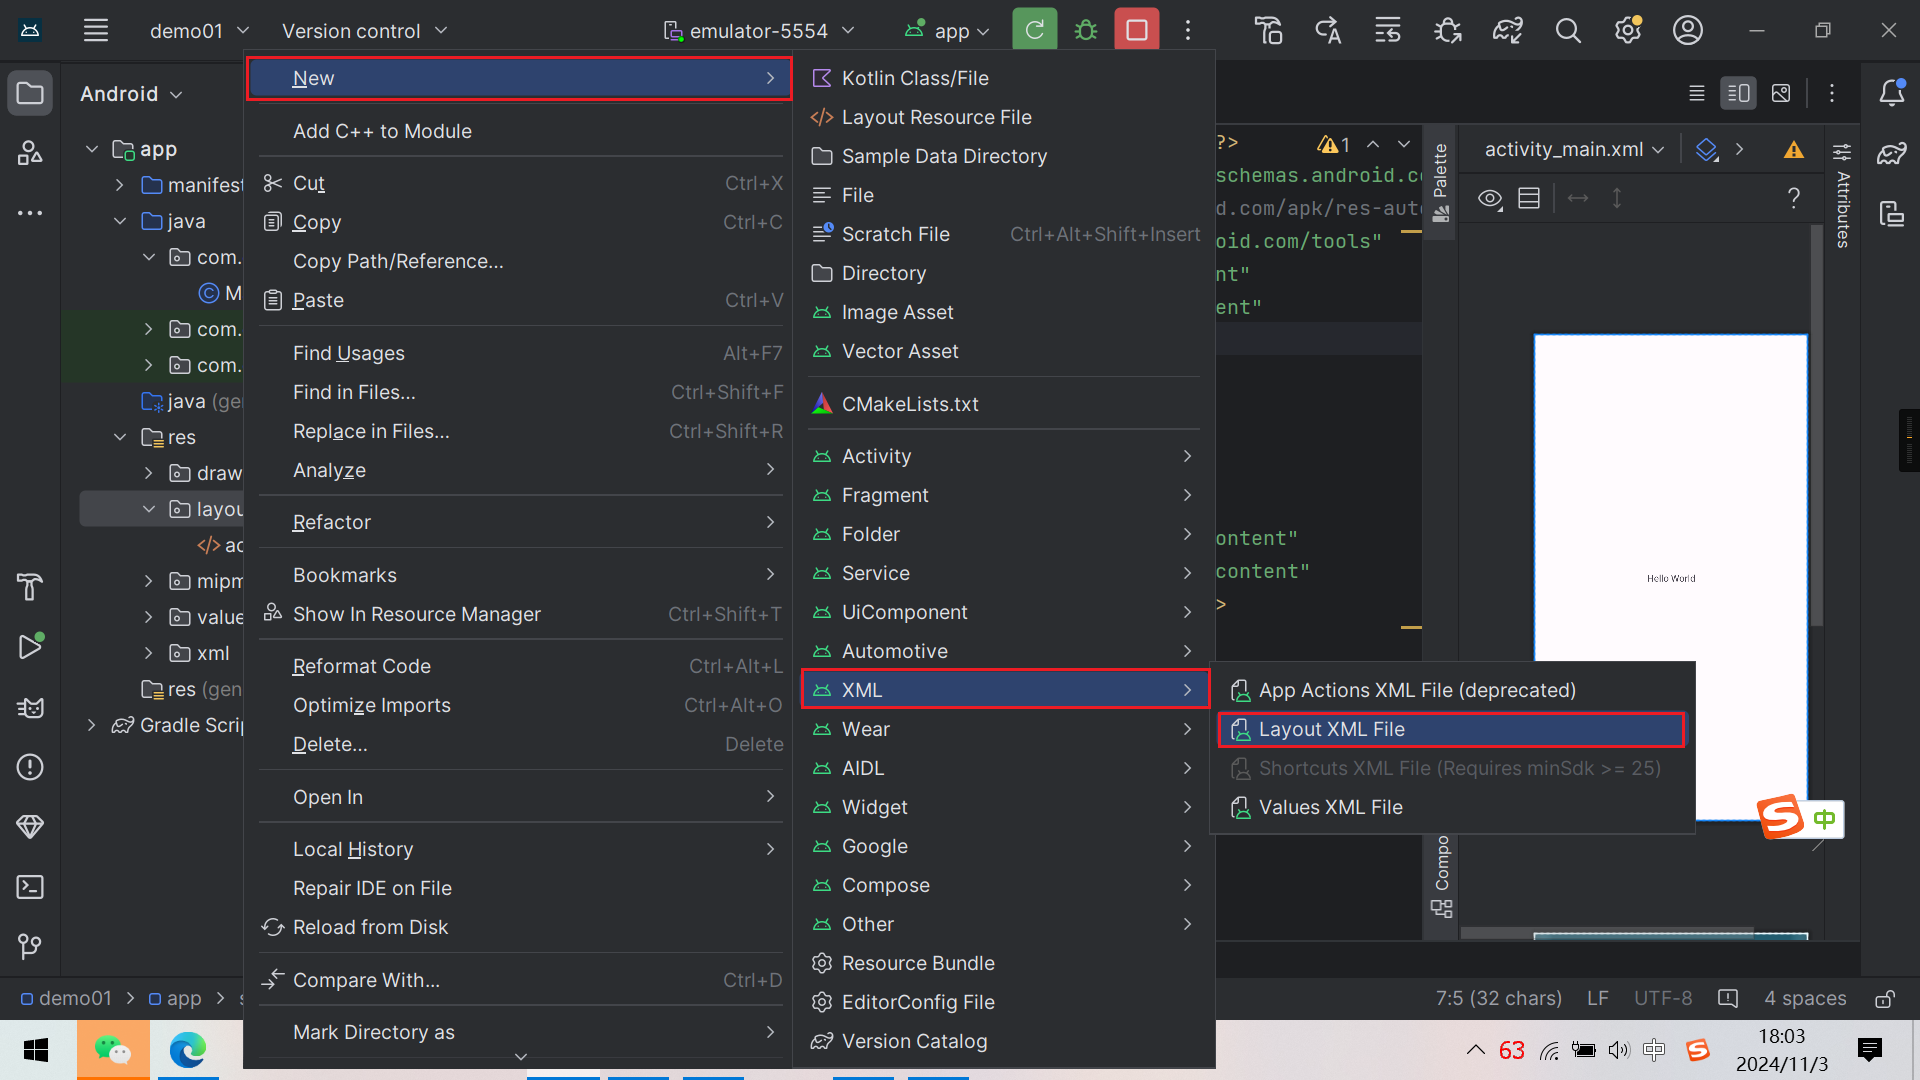Choose Kotlin Class/File from New submenu
The width and height of the screenshot is (1920, 1080).
[x=914, y=78]
